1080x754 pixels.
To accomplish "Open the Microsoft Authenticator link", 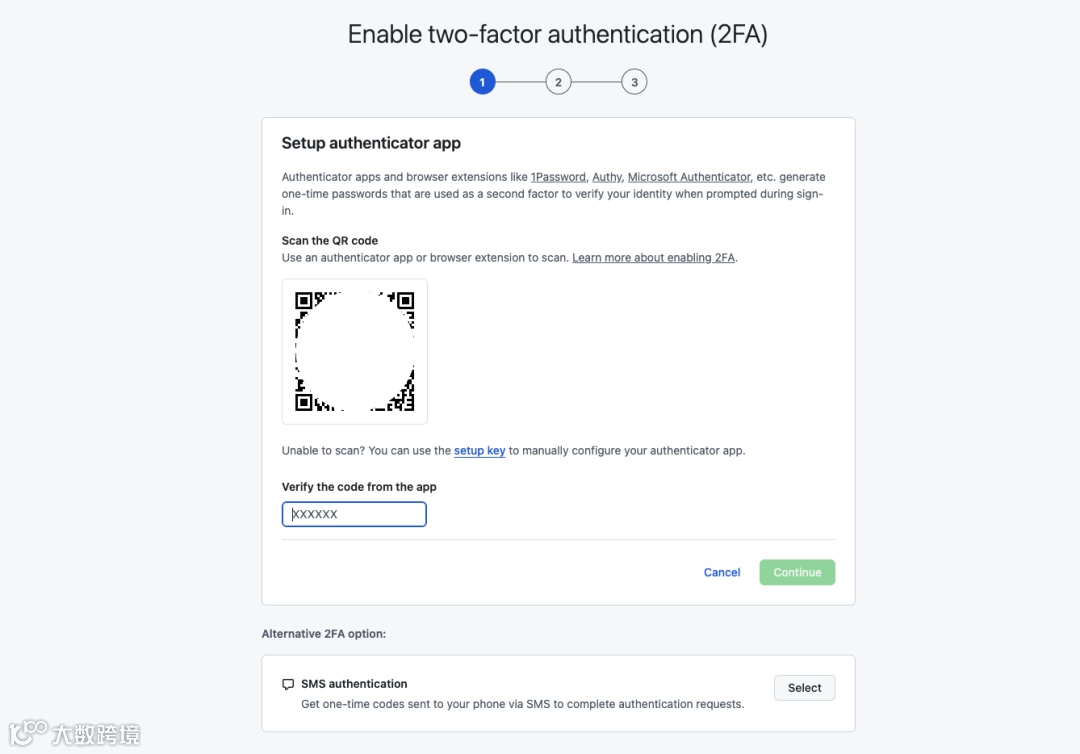I will [x=689, y=177].
